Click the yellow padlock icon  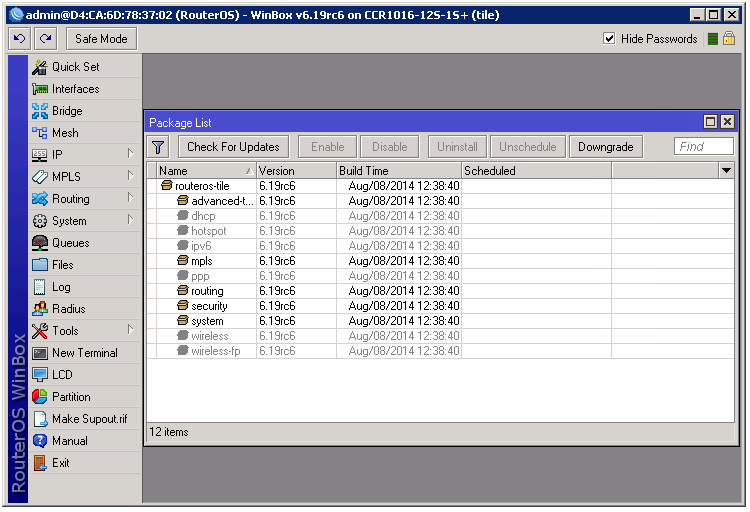[x=729, y=38]
